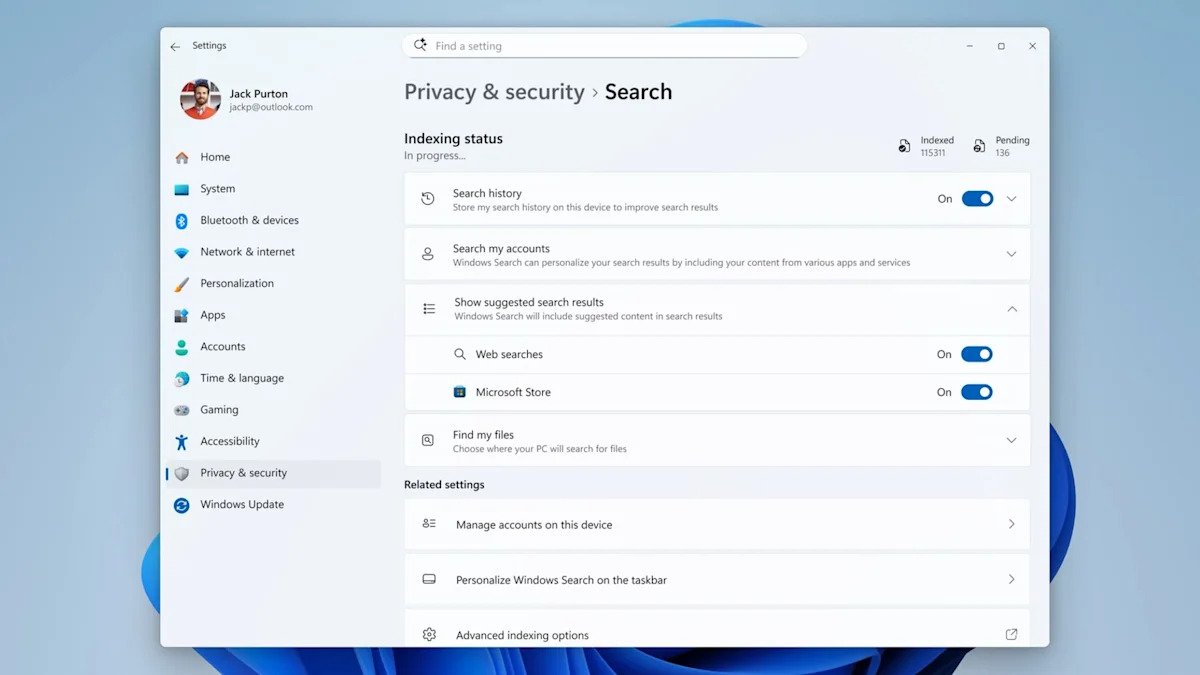Click Manage accounts on this device label

[534, 525]
